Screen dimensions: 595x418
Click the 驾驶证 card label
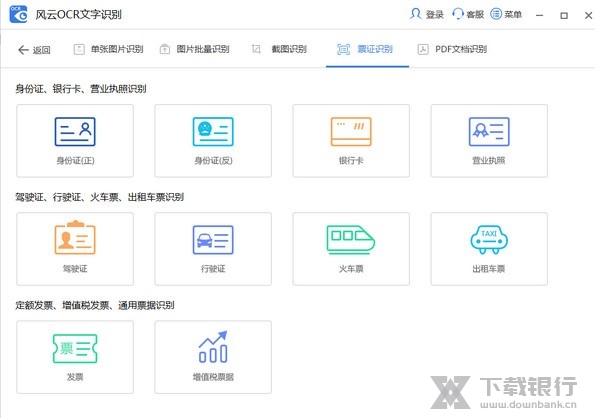[75, 269]
